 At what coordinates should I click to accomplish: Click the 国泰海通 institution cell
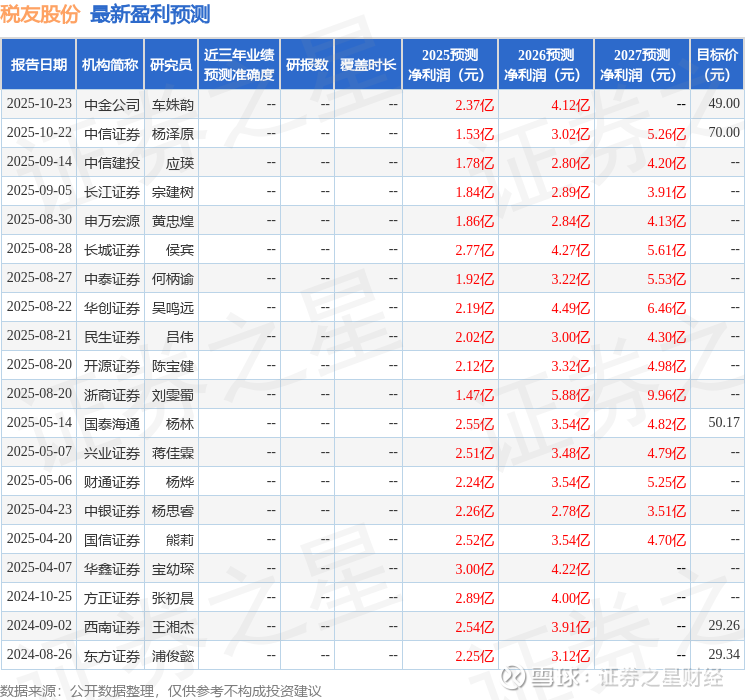coord(112,424)
